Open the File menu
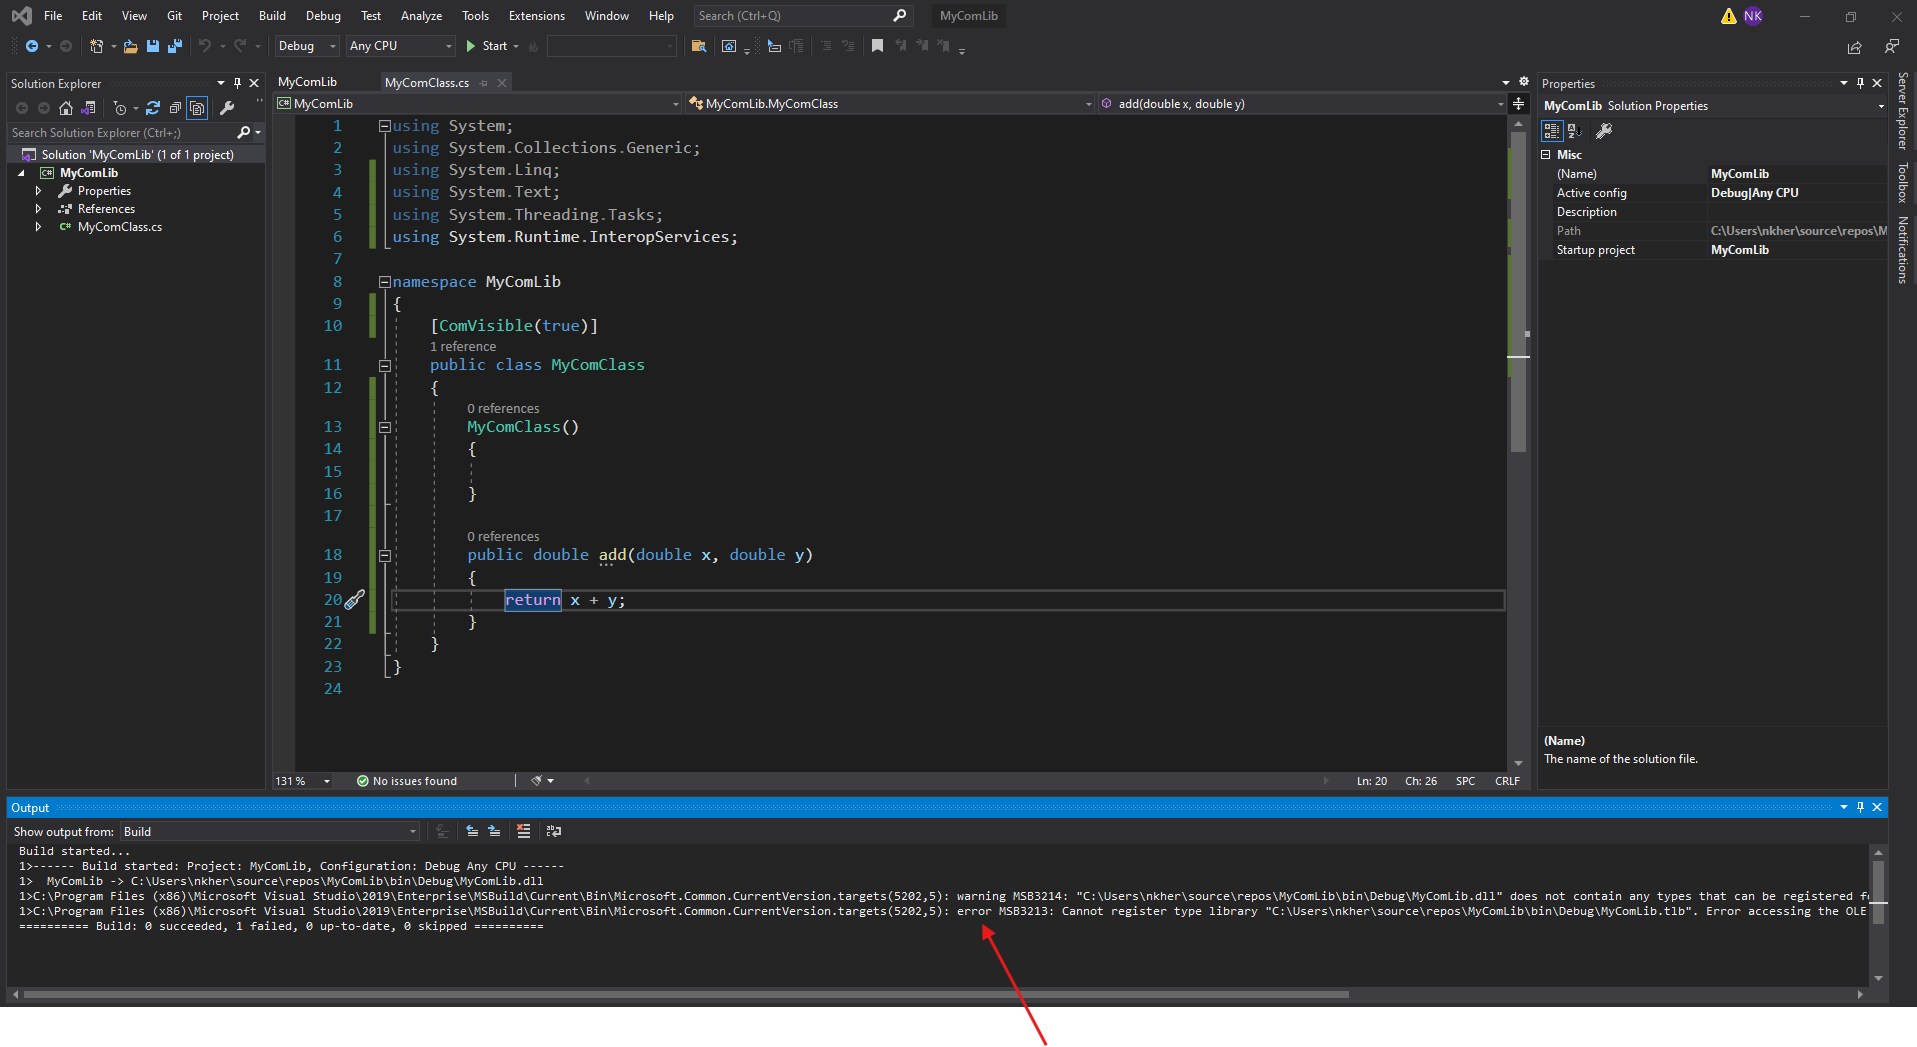 53,16
